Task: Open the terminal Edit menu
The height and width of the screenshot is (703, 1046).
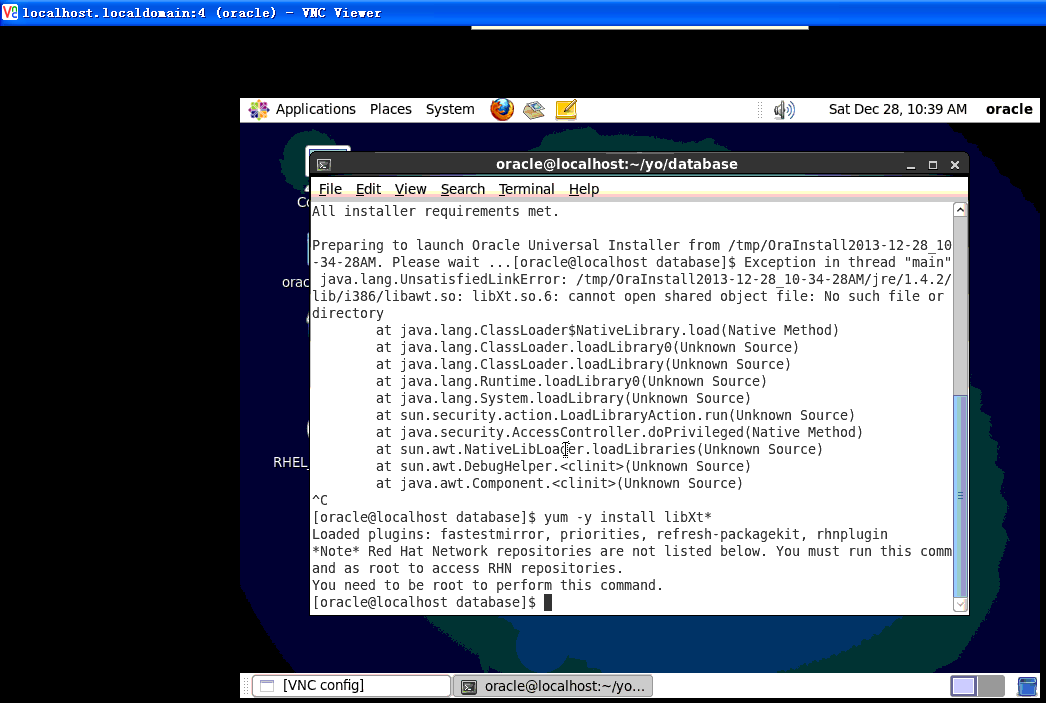Action: pos(368,189)
